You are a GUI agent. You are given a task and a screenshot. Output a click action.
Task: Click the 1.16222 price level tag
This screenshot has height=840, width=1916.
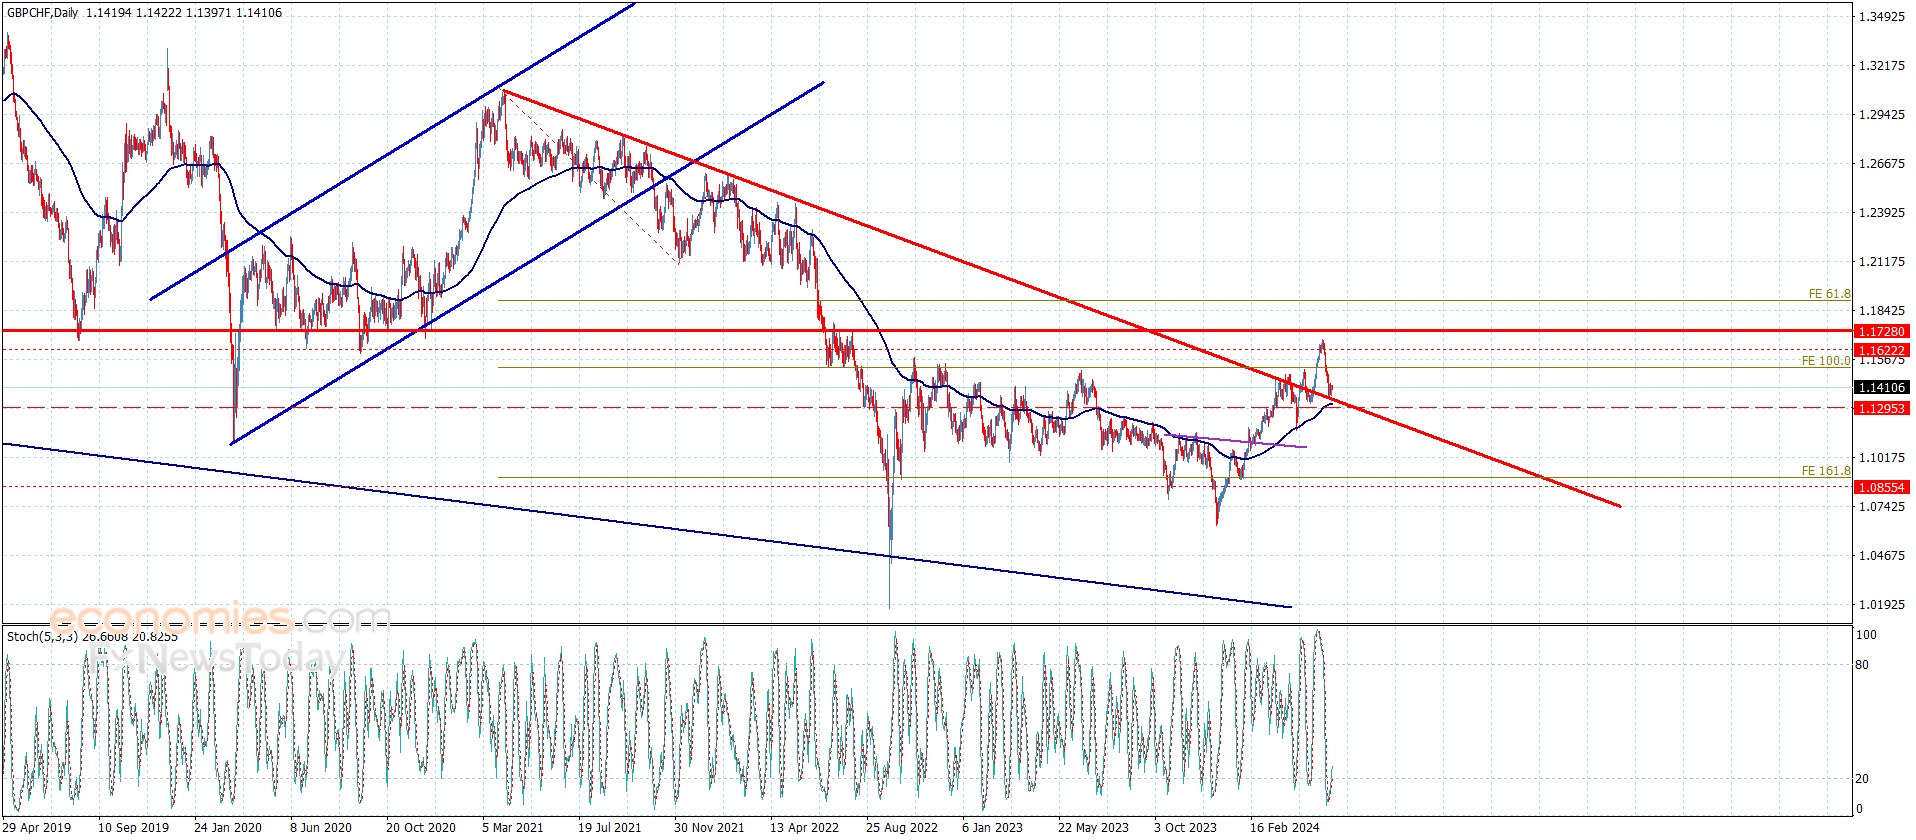(1881, 350)
